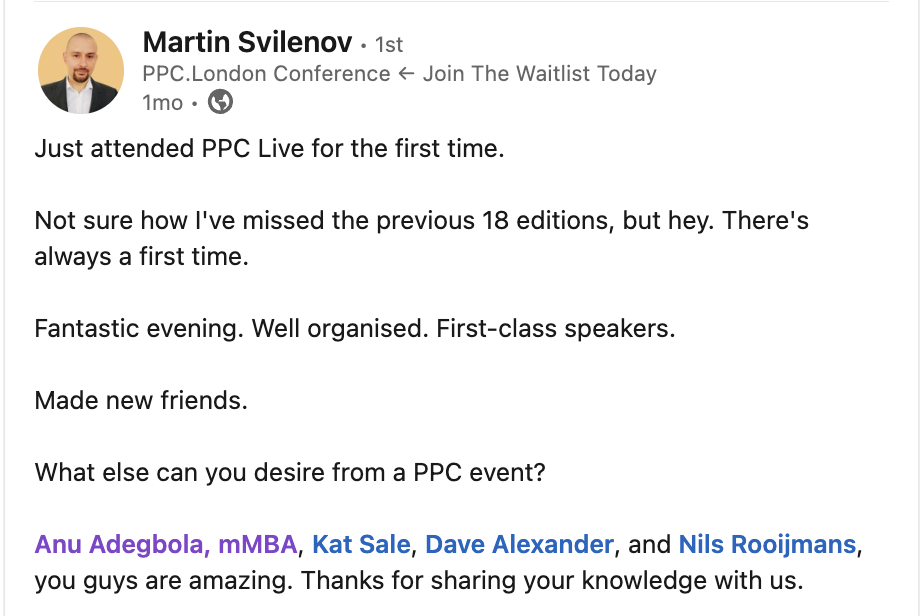Visit the Dave Alexander mention link
The image size is (922, 616).
[519, 545]
